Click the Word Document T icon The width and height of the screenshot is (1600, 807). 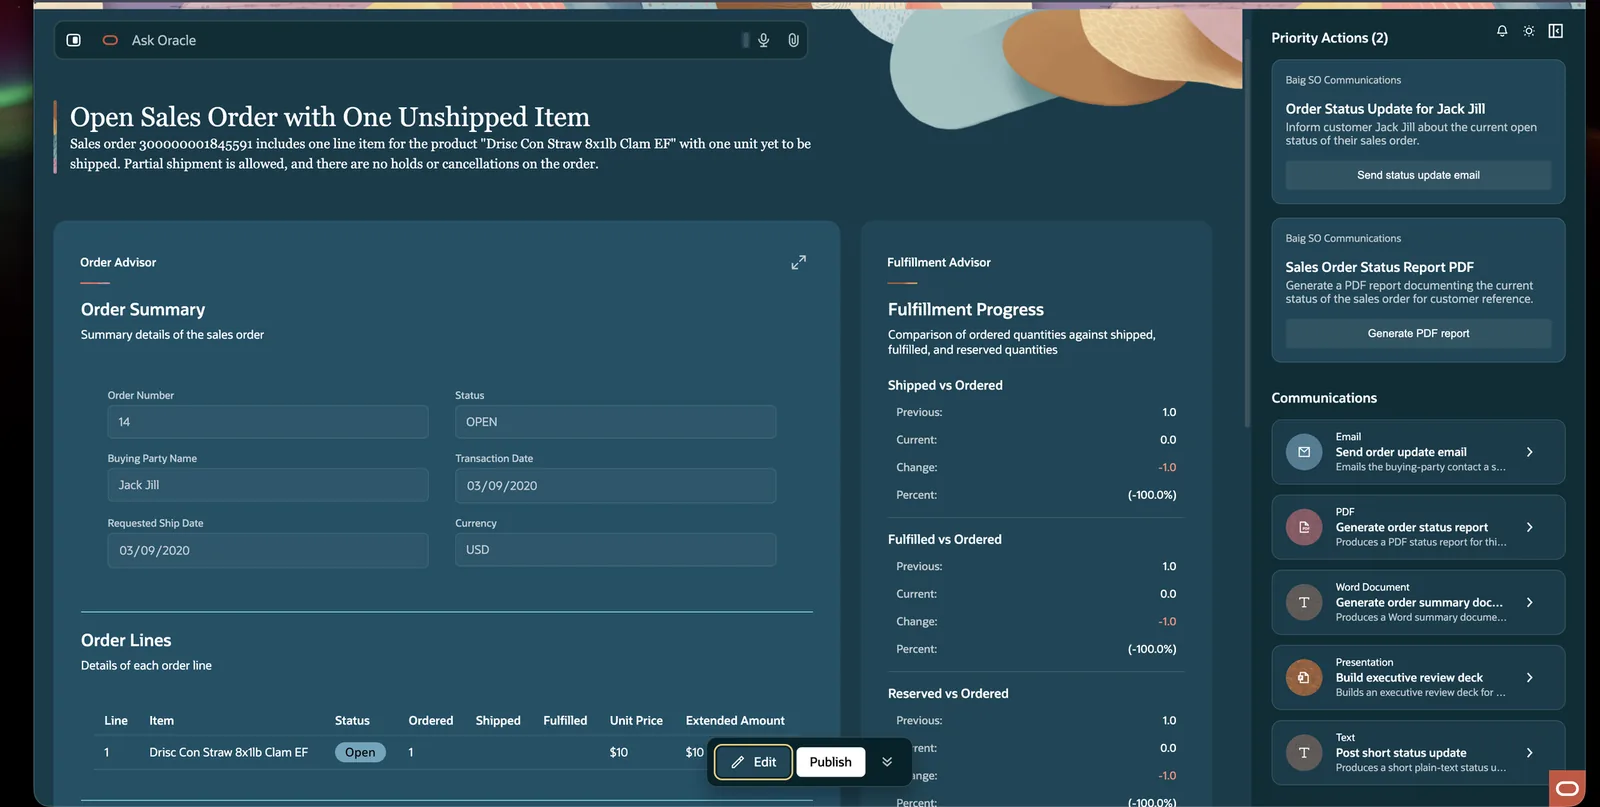pyautogui.click(x=1304, y=602)
